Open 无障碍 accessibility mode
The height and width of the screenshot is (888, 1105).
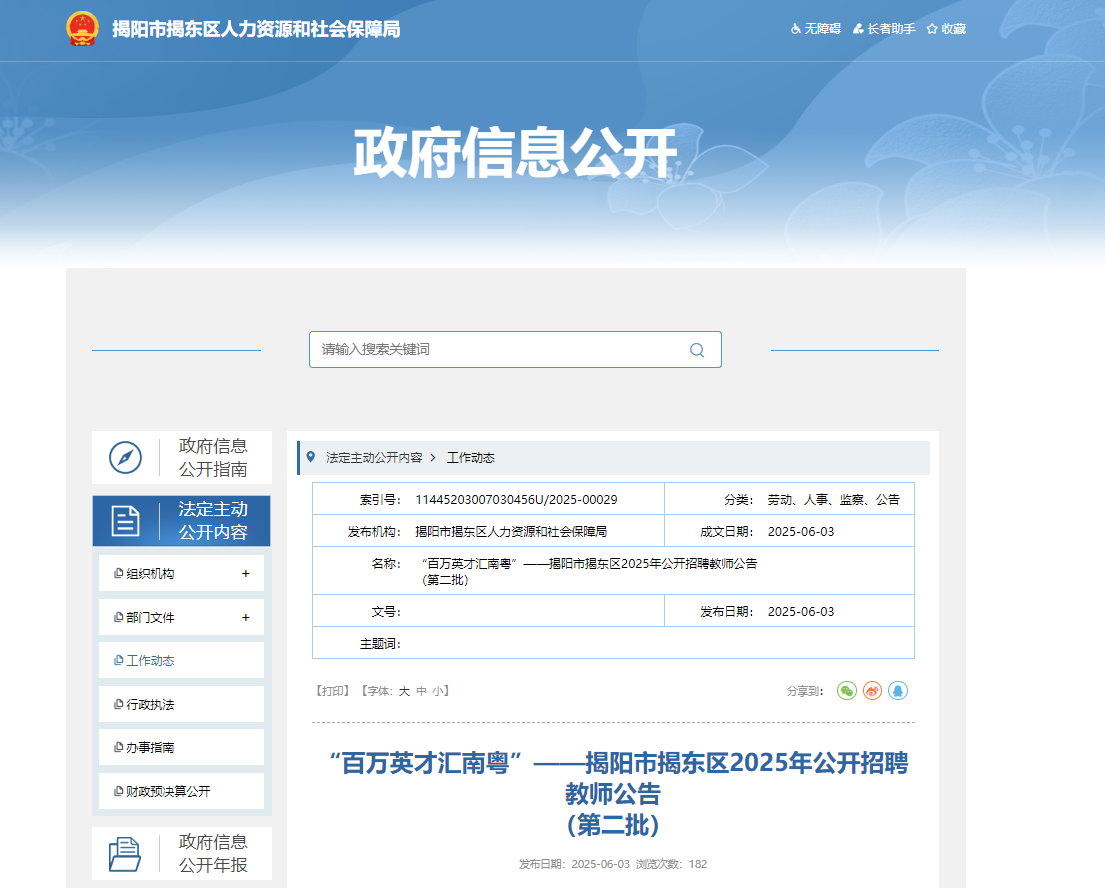point(815,29)
